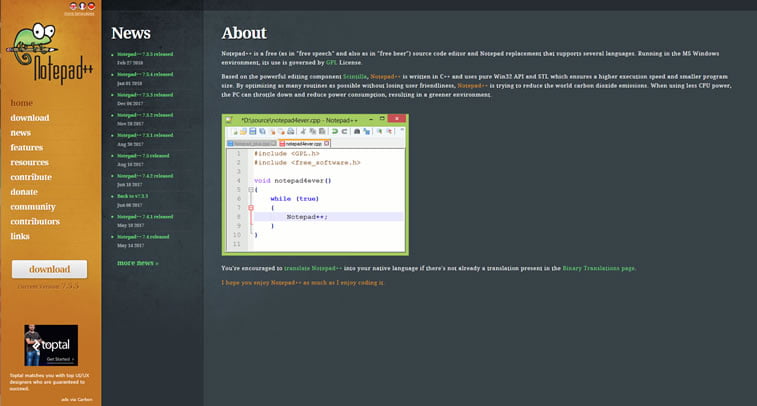Open the Binary Translations page link

tap(599, 268)
